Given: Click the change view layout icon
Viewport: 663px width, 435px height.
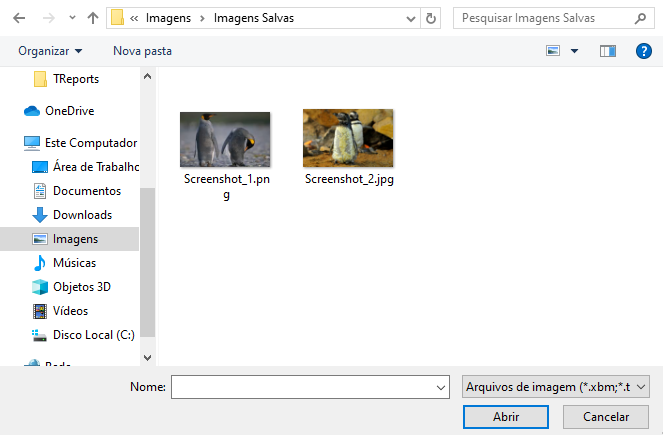Looking at the screenshot, I should [x=553, y=51].
